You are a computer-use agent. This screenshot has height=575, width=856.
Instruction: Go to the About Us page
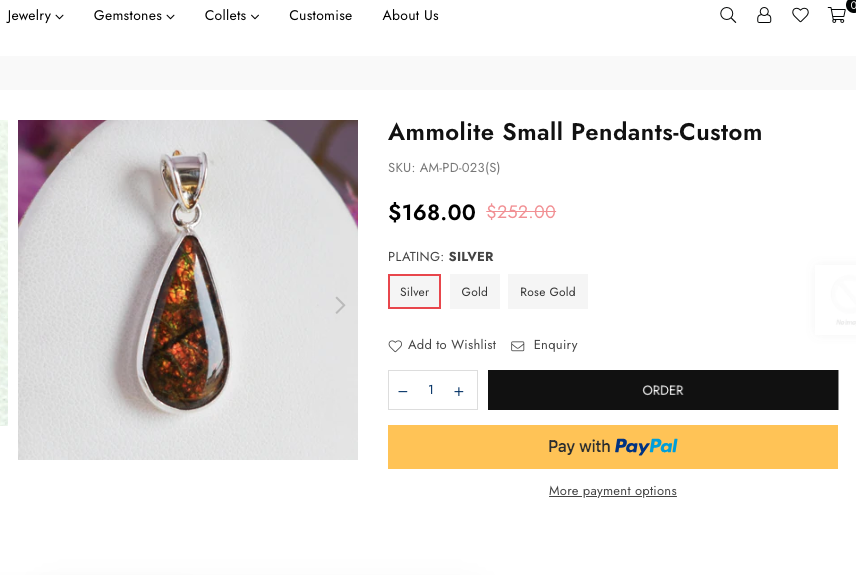pyautogui.click(x=410, y=16)
